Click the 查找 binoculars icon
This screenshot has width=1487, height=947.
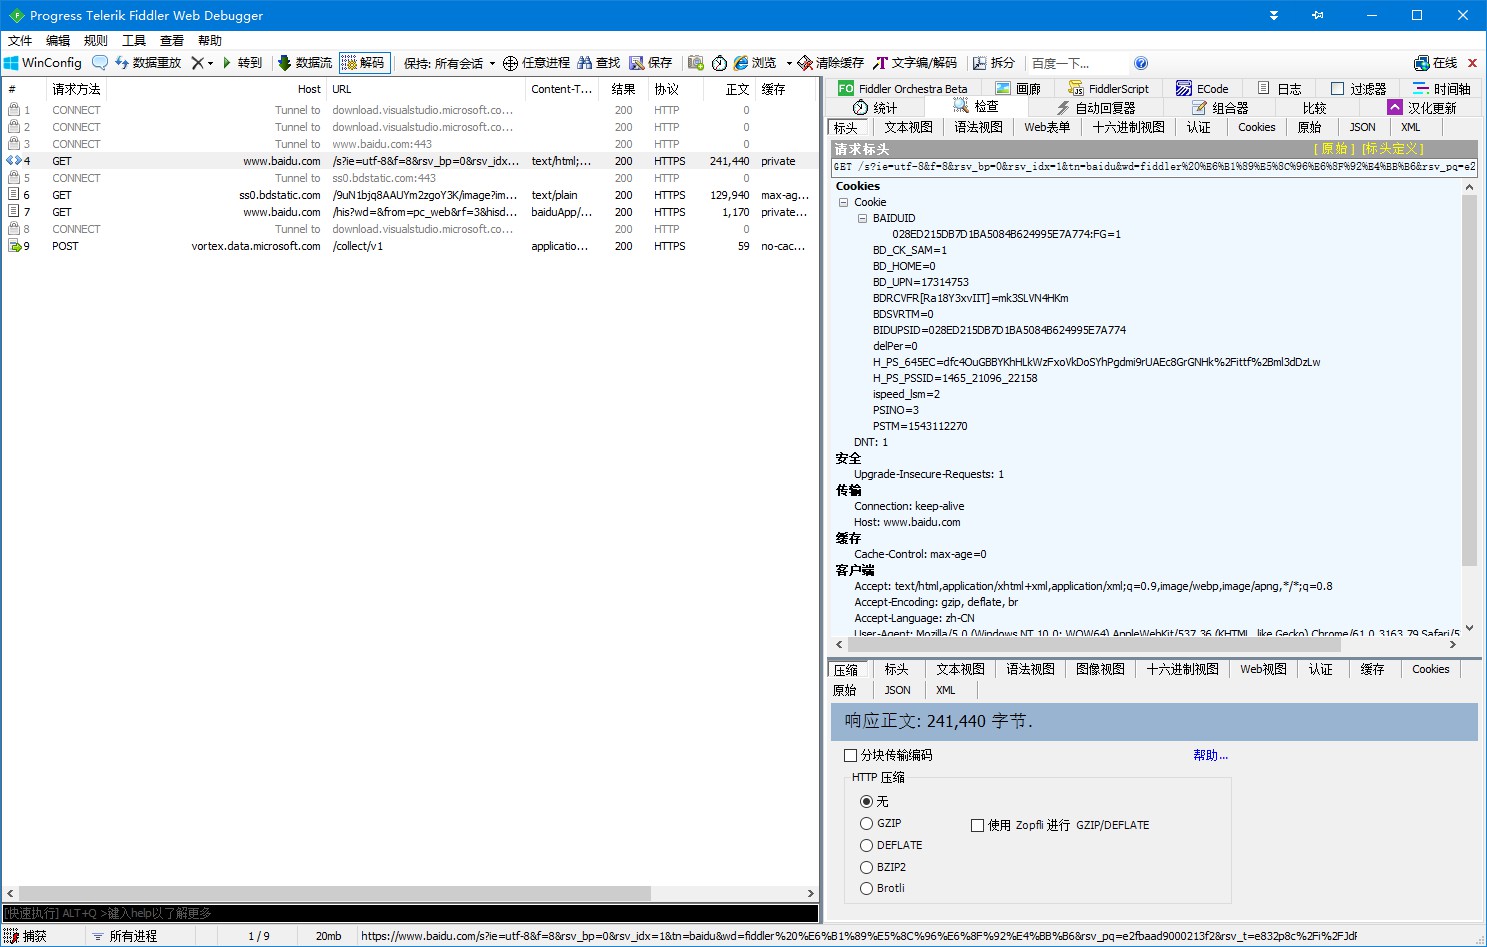[x=585, y=63]
